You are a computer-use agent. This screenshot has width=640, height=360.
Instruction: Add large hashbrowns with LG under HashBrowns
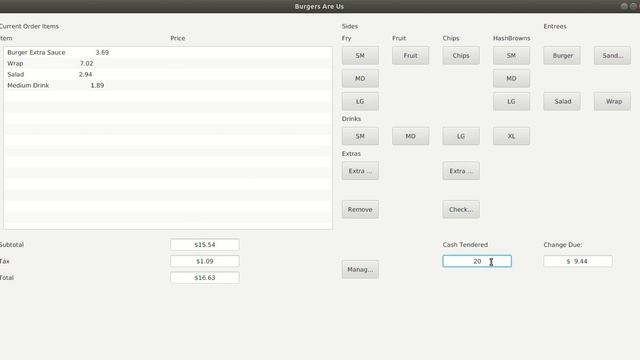pos(511,101)
